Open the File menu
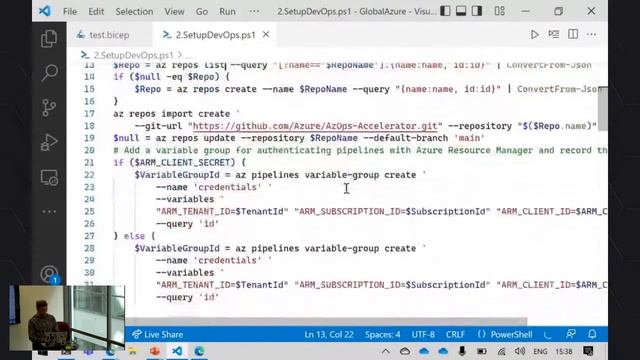This screenshot has height=360, width=640. (x=70, y=11)
